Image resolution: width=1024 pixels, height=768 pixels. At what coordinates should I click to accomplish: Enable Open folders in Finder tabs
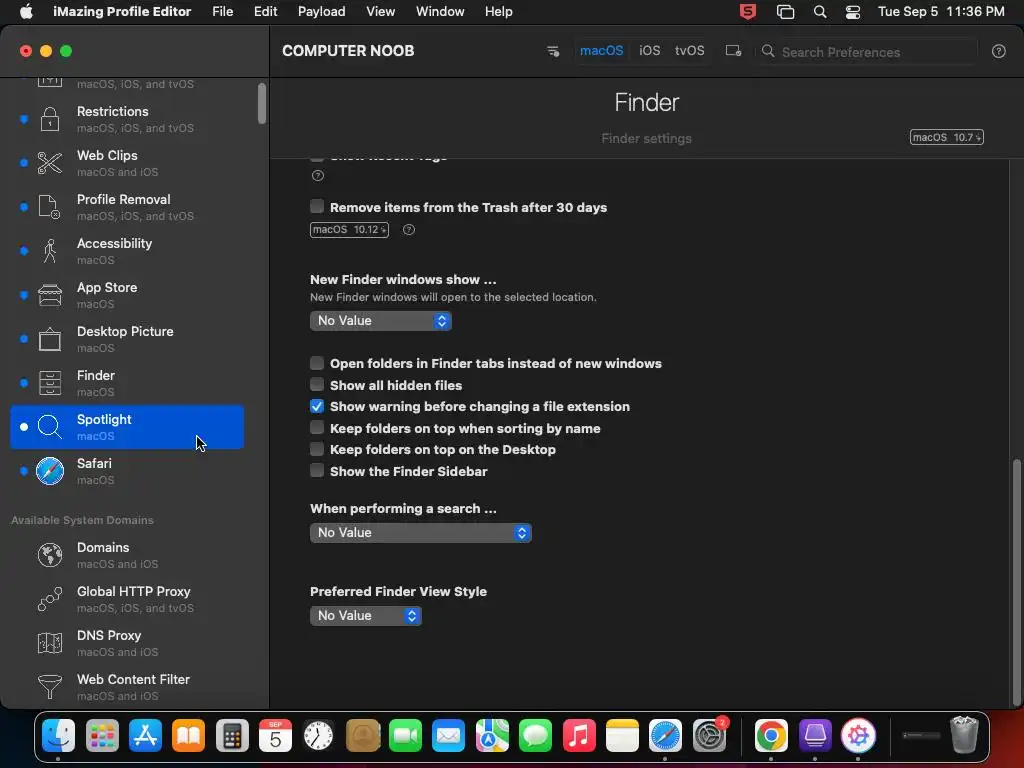coord(317,363)
